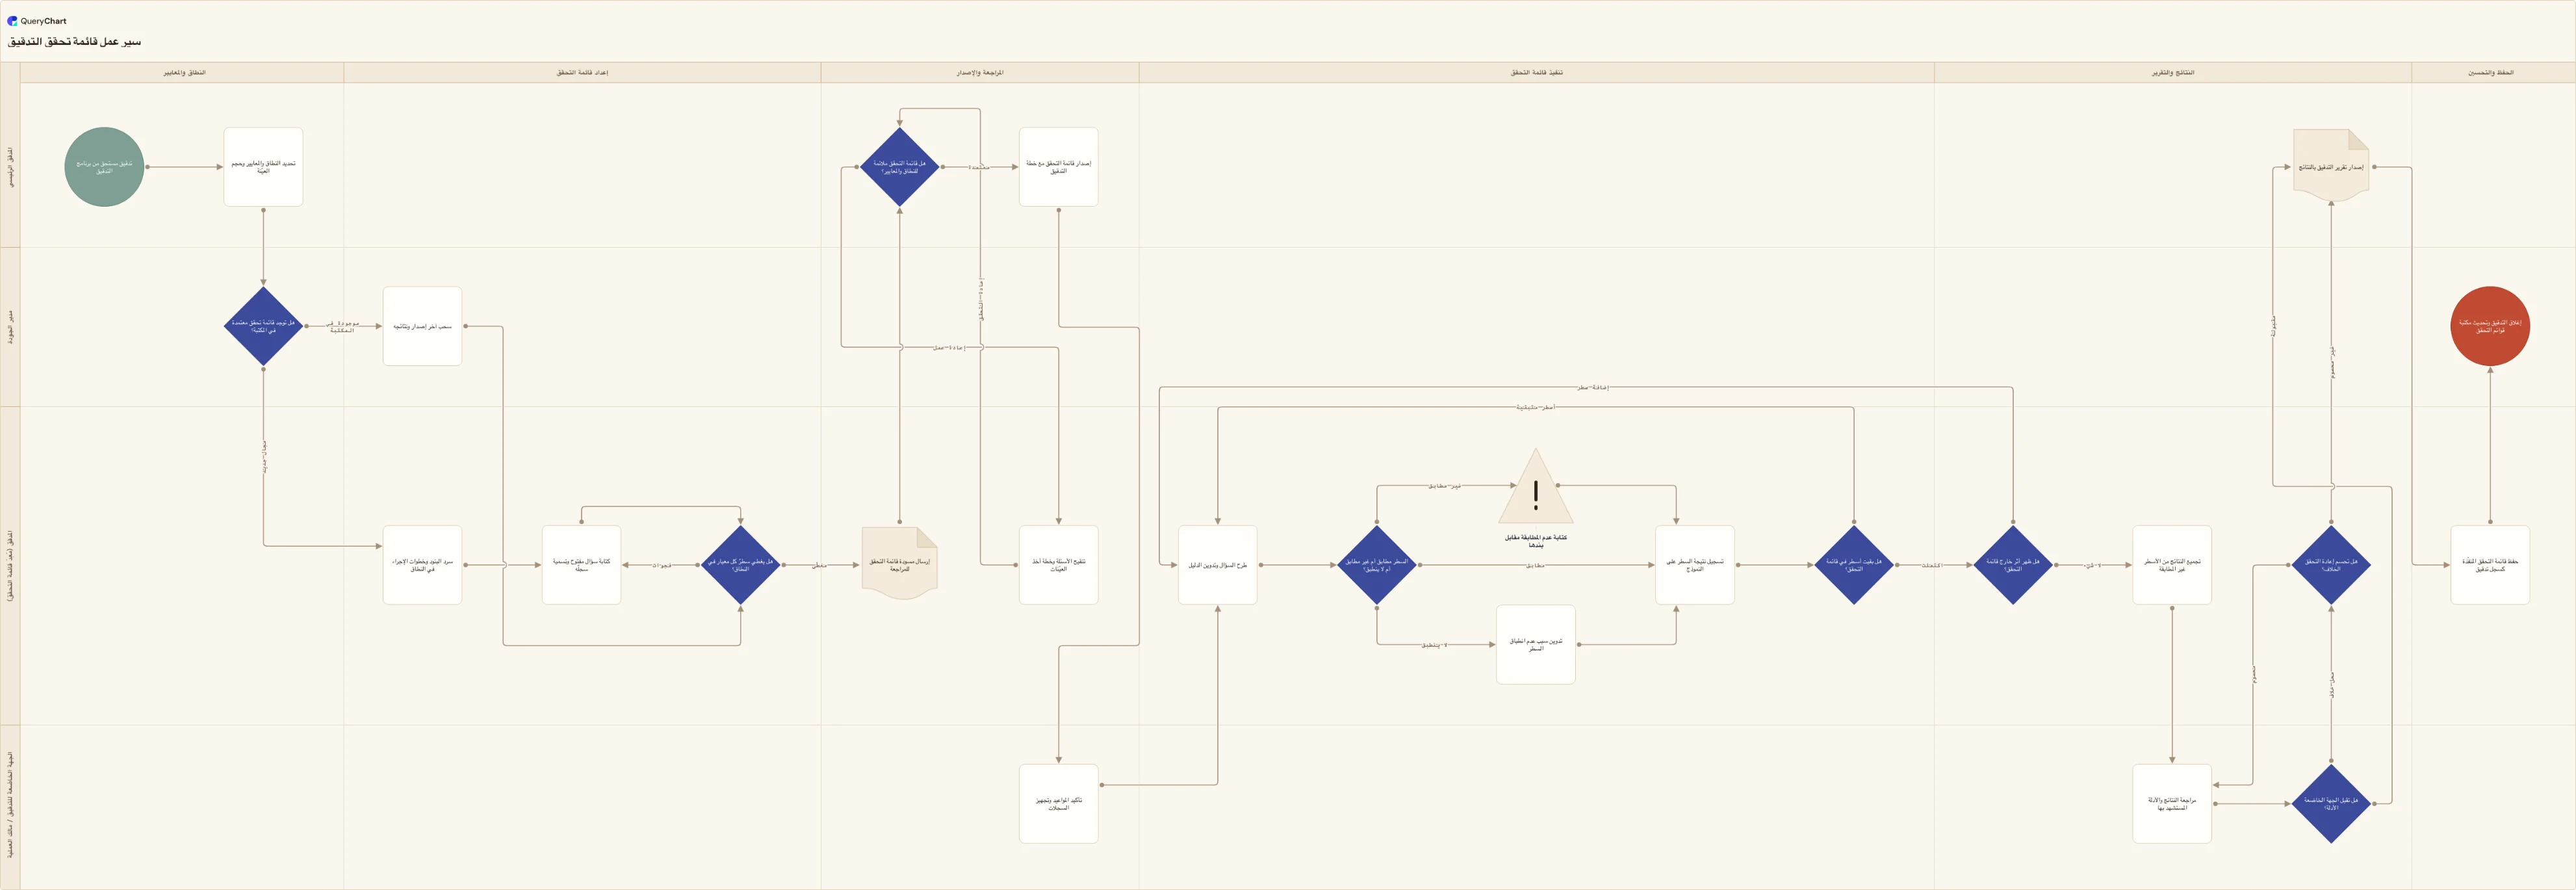Select the audit report document shape 'إصدار تقرير التدقيق'
Screen dimensions: 2576x890
tap(2331, 165)
